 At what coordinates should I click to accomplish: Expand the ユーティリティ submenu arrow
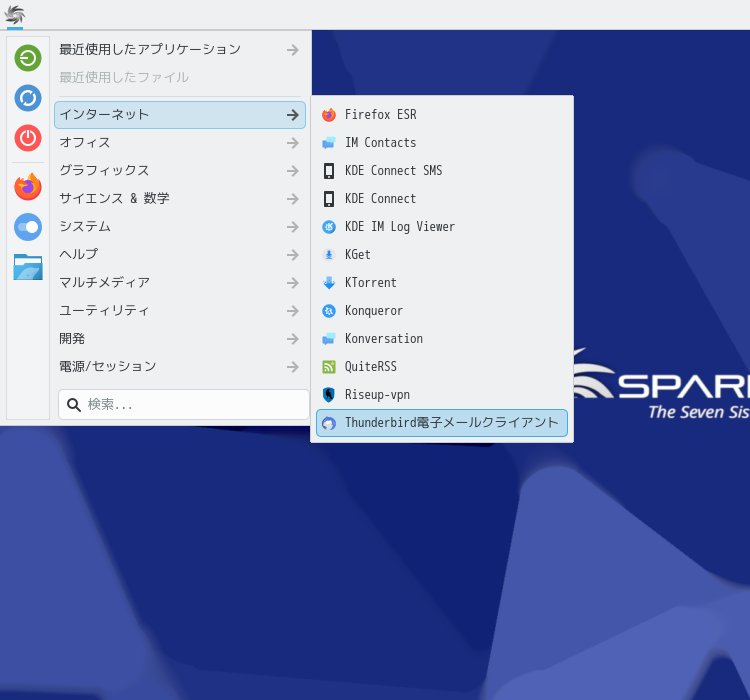tap(293, 311)
